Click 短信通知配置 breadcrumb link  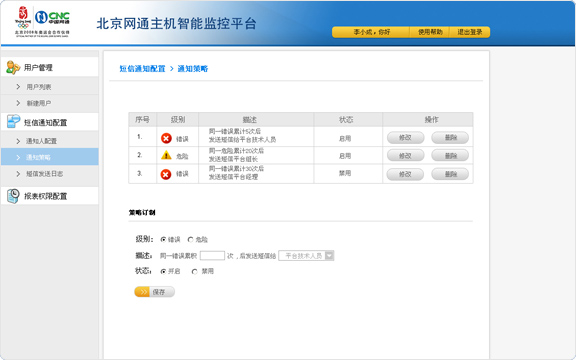click(x=142, y=69)
